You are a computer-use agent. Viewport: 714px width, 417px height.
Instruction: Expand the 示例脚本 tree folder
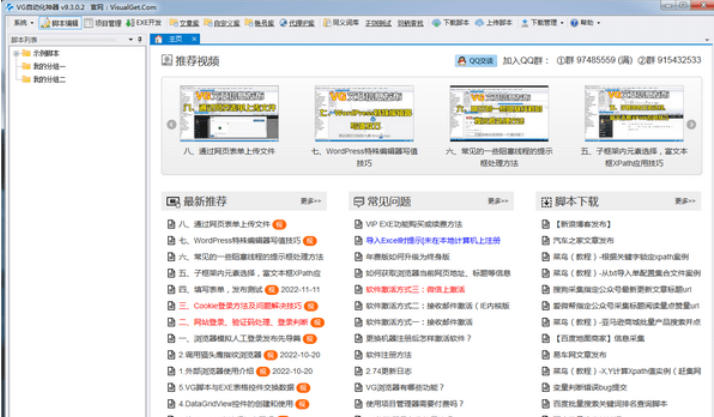(14, 52)
